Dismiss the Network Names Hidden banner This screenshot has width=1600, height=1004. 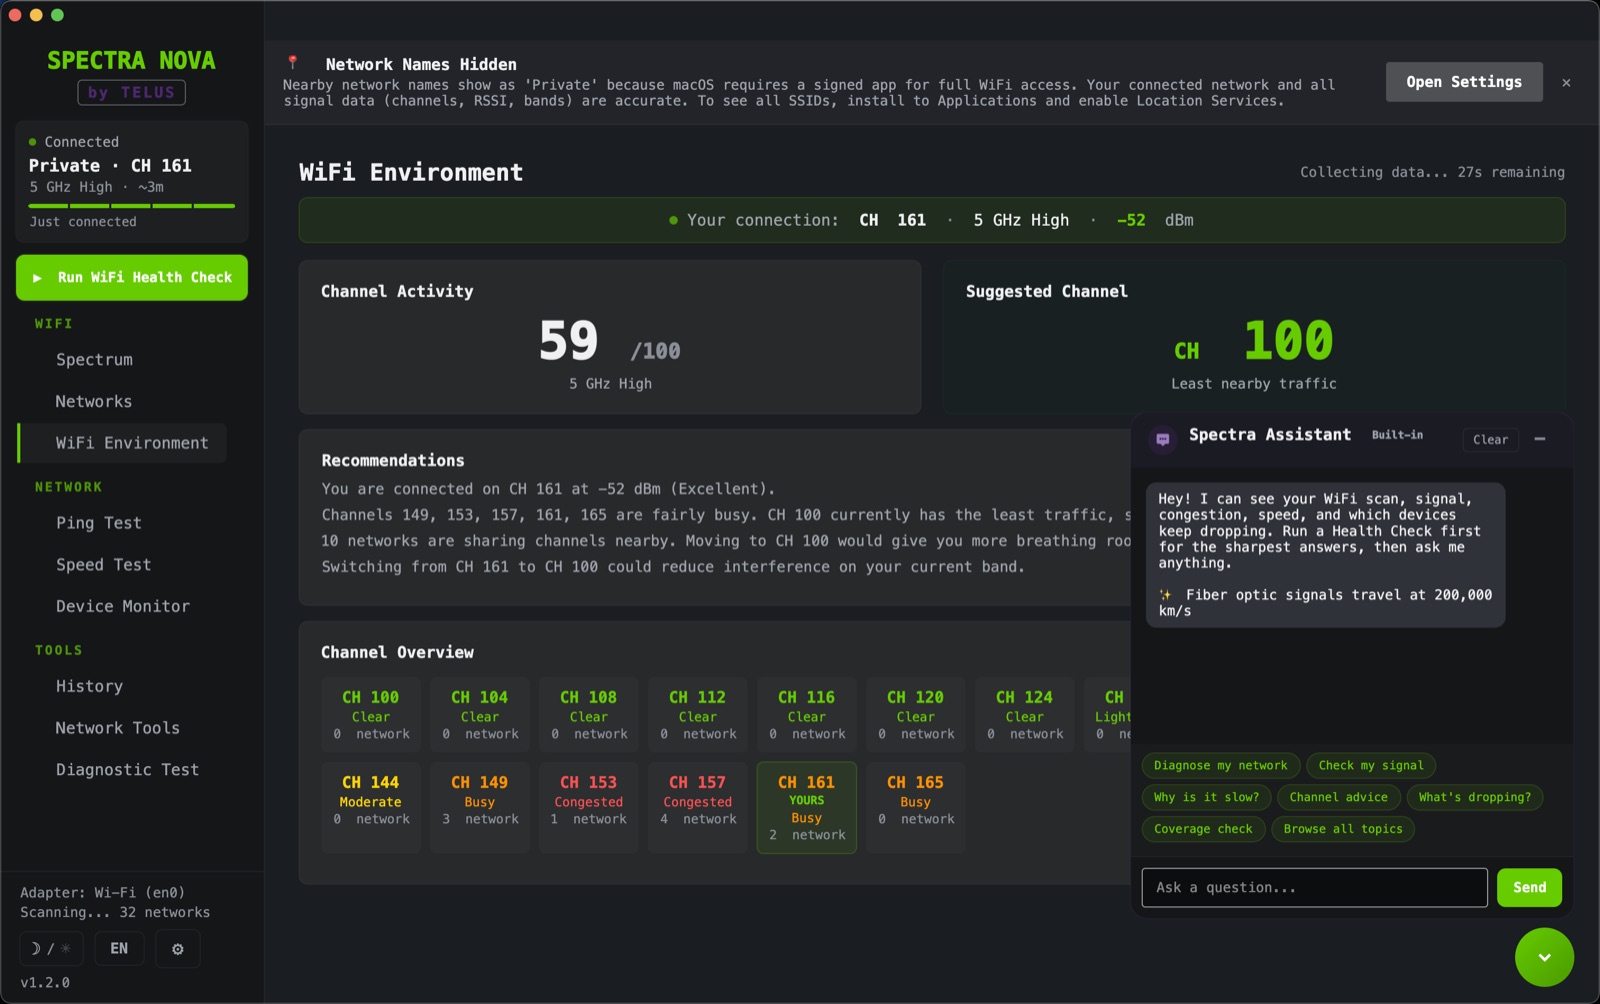(x=1566, y=83)
